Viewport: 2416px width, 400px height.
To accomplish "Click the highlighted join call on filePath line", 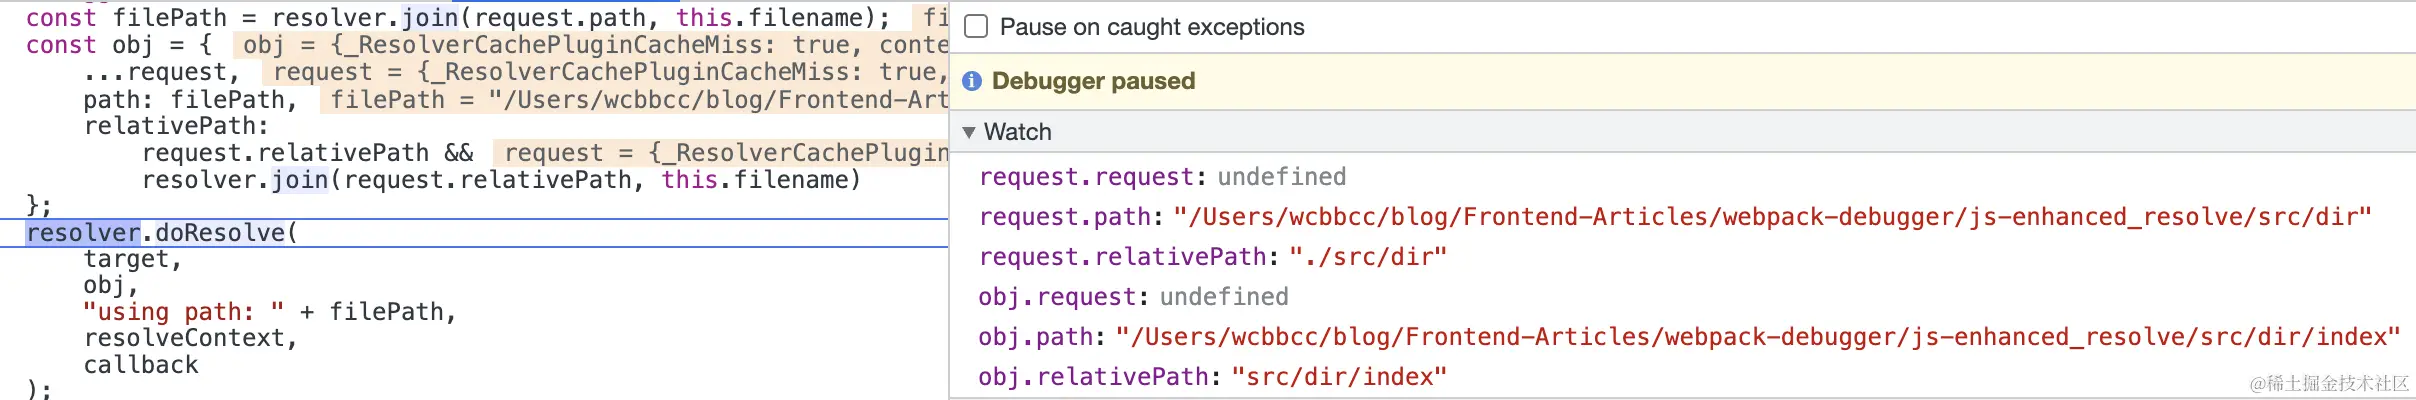I will 430,18.
